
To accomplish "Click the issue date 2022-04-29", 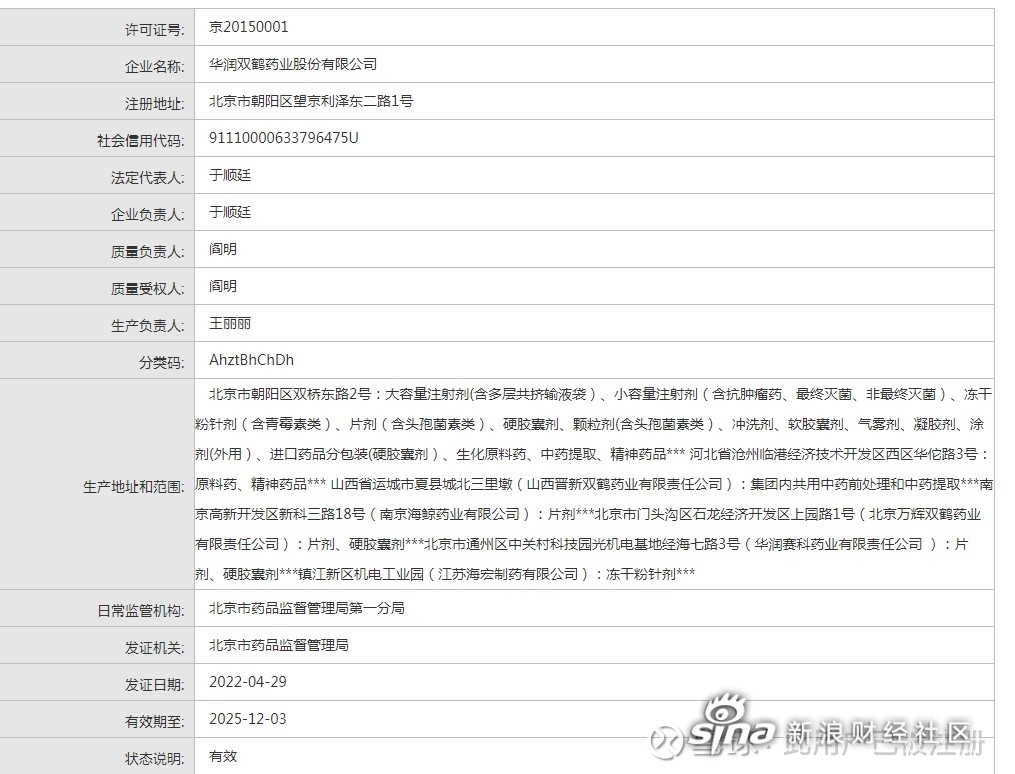I will point(248,681).
